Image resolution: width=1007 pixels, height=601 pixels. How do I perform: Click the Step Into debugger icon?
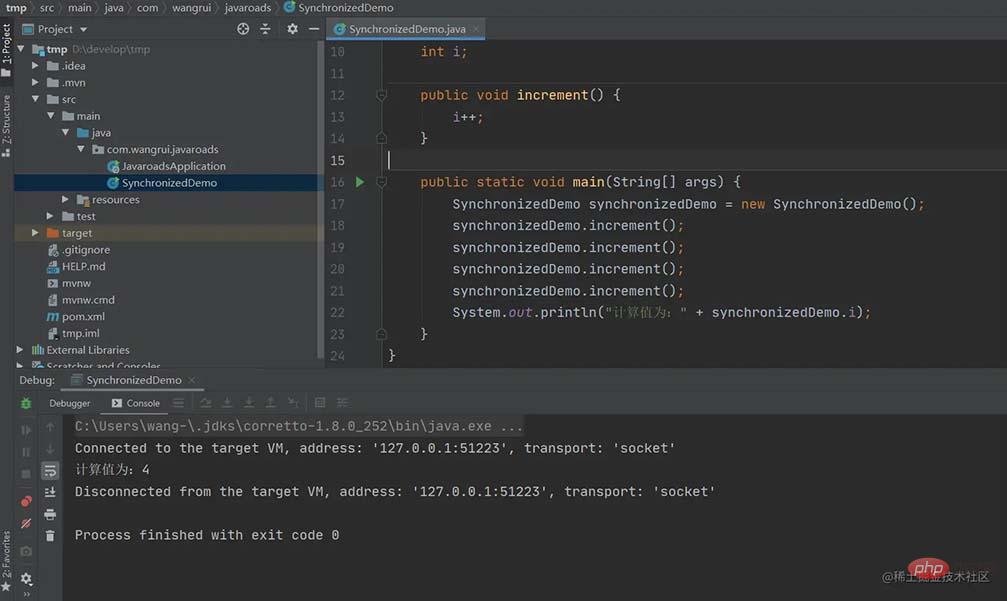coord(227,403)
